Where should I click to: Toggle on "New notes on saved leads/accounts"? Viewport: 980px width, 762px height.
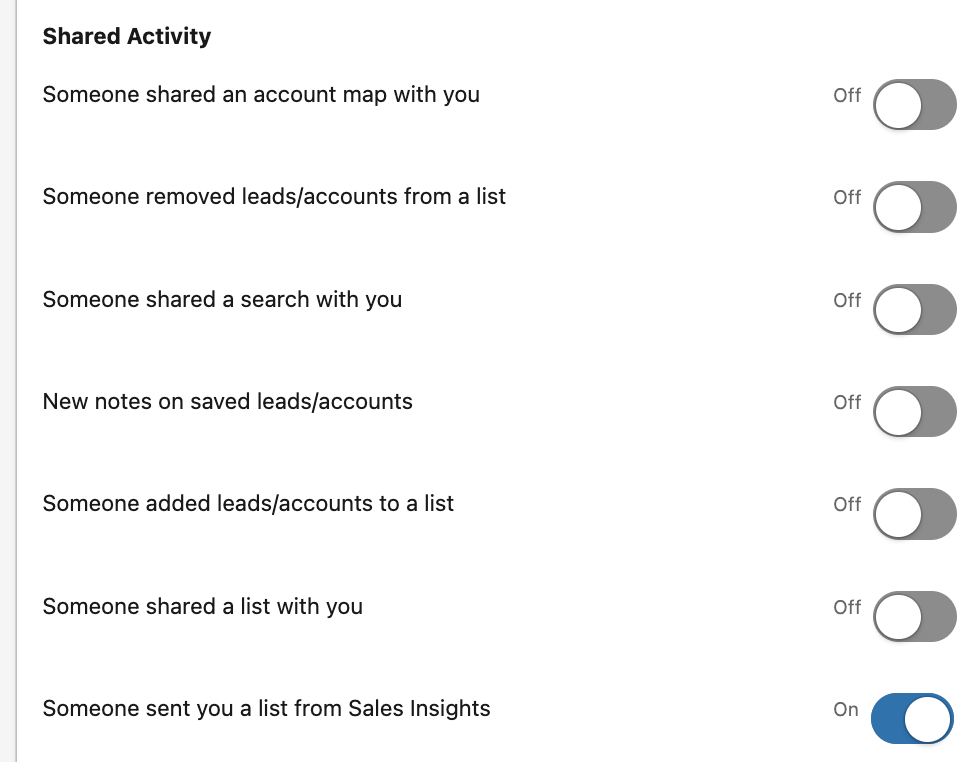913,412
